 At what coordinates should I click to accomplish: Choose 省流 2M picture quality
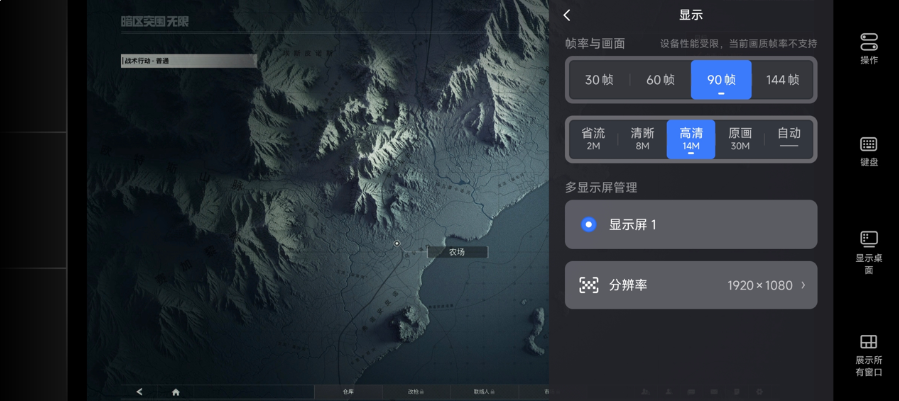click(593, 139)
